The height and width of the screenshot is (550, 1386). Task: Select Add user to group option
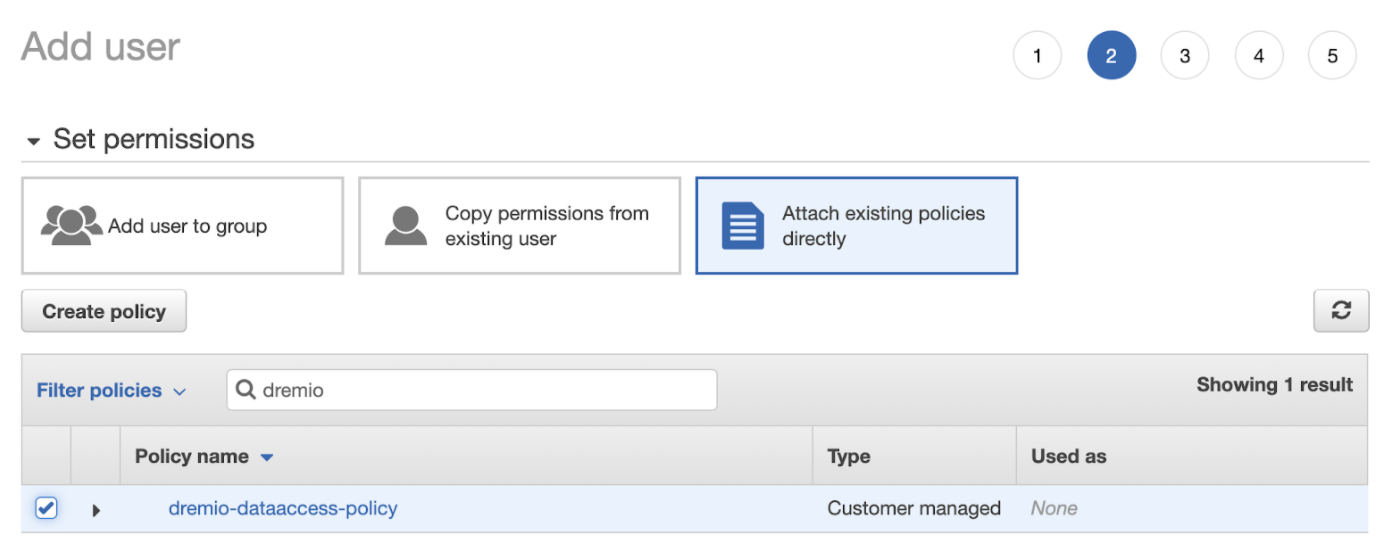click(182, 226)
